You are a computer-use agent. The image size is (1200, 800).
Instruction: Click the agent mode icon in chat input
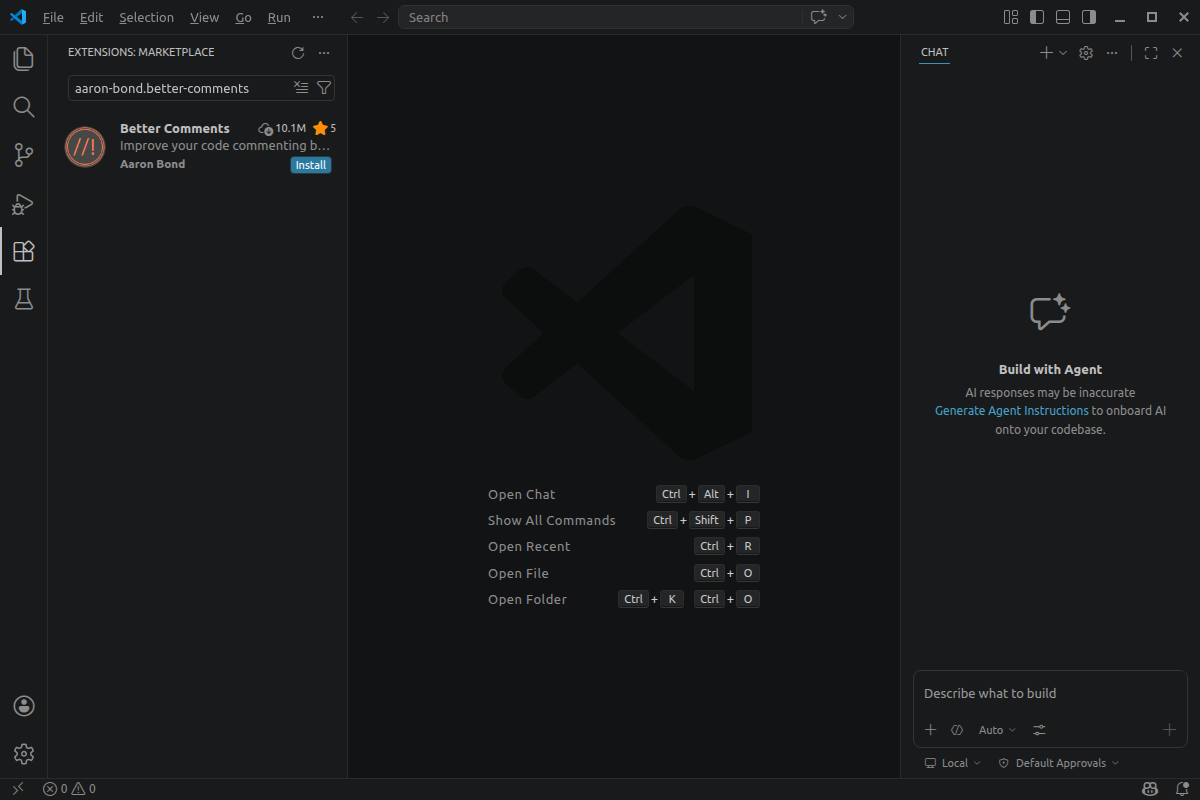957,730
